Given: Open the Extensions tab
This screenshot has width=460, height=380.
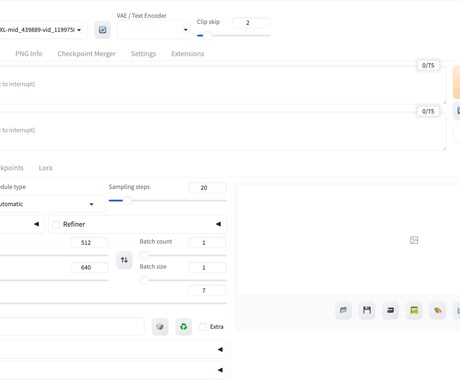Looking at the screenshot, I should 188,54.
